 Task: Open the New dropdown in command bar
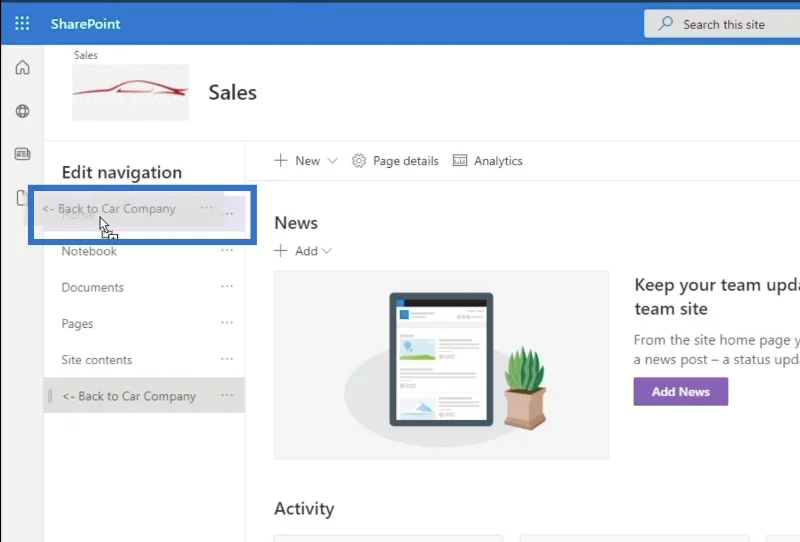tap(306, 161)
